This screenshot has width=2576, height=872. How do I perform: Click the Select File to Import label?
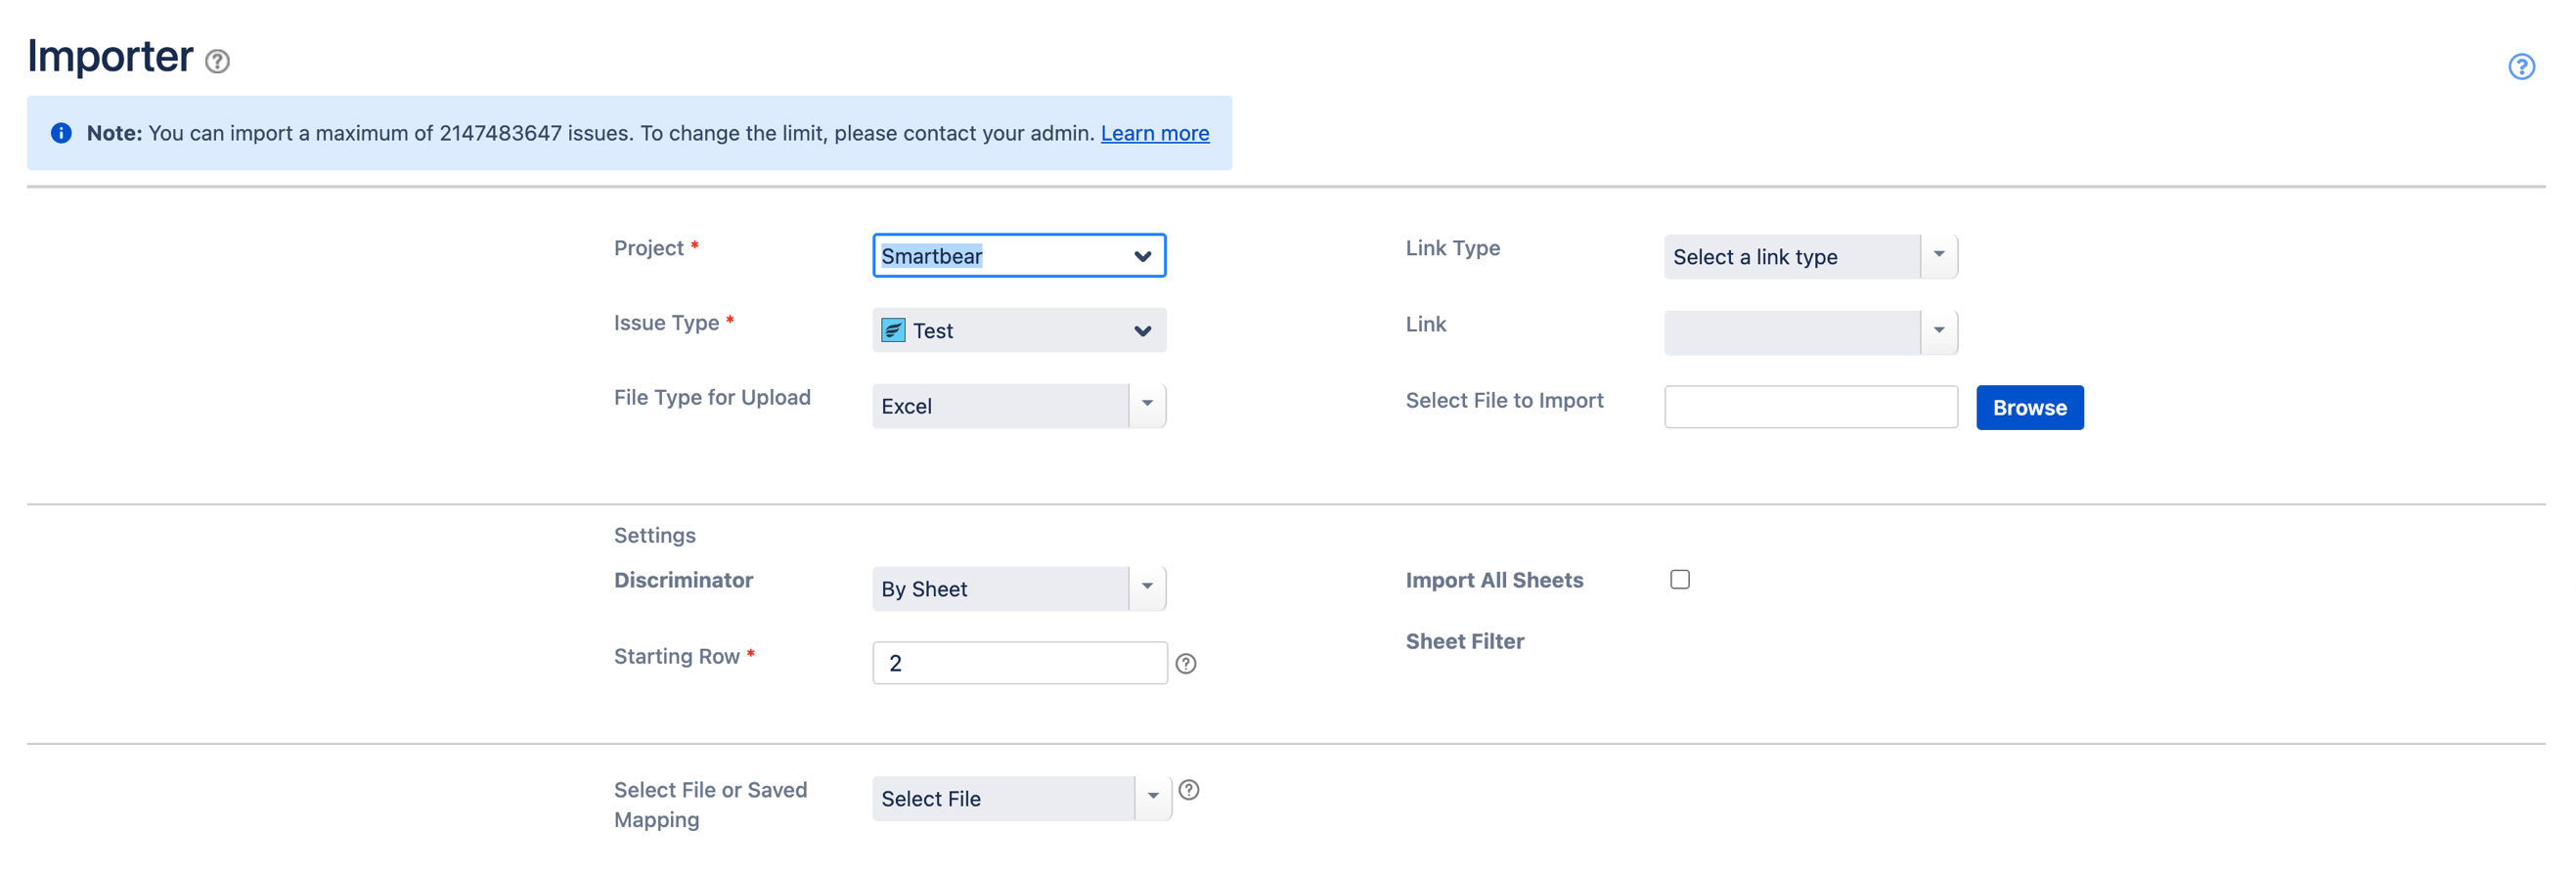[1504, 400]
